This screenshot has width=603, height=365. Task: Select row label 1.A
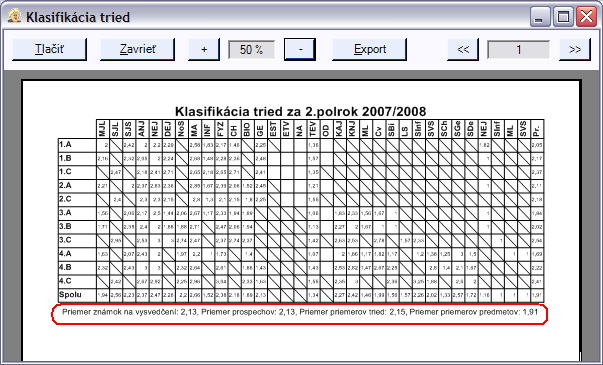click(x=77, y=145)
